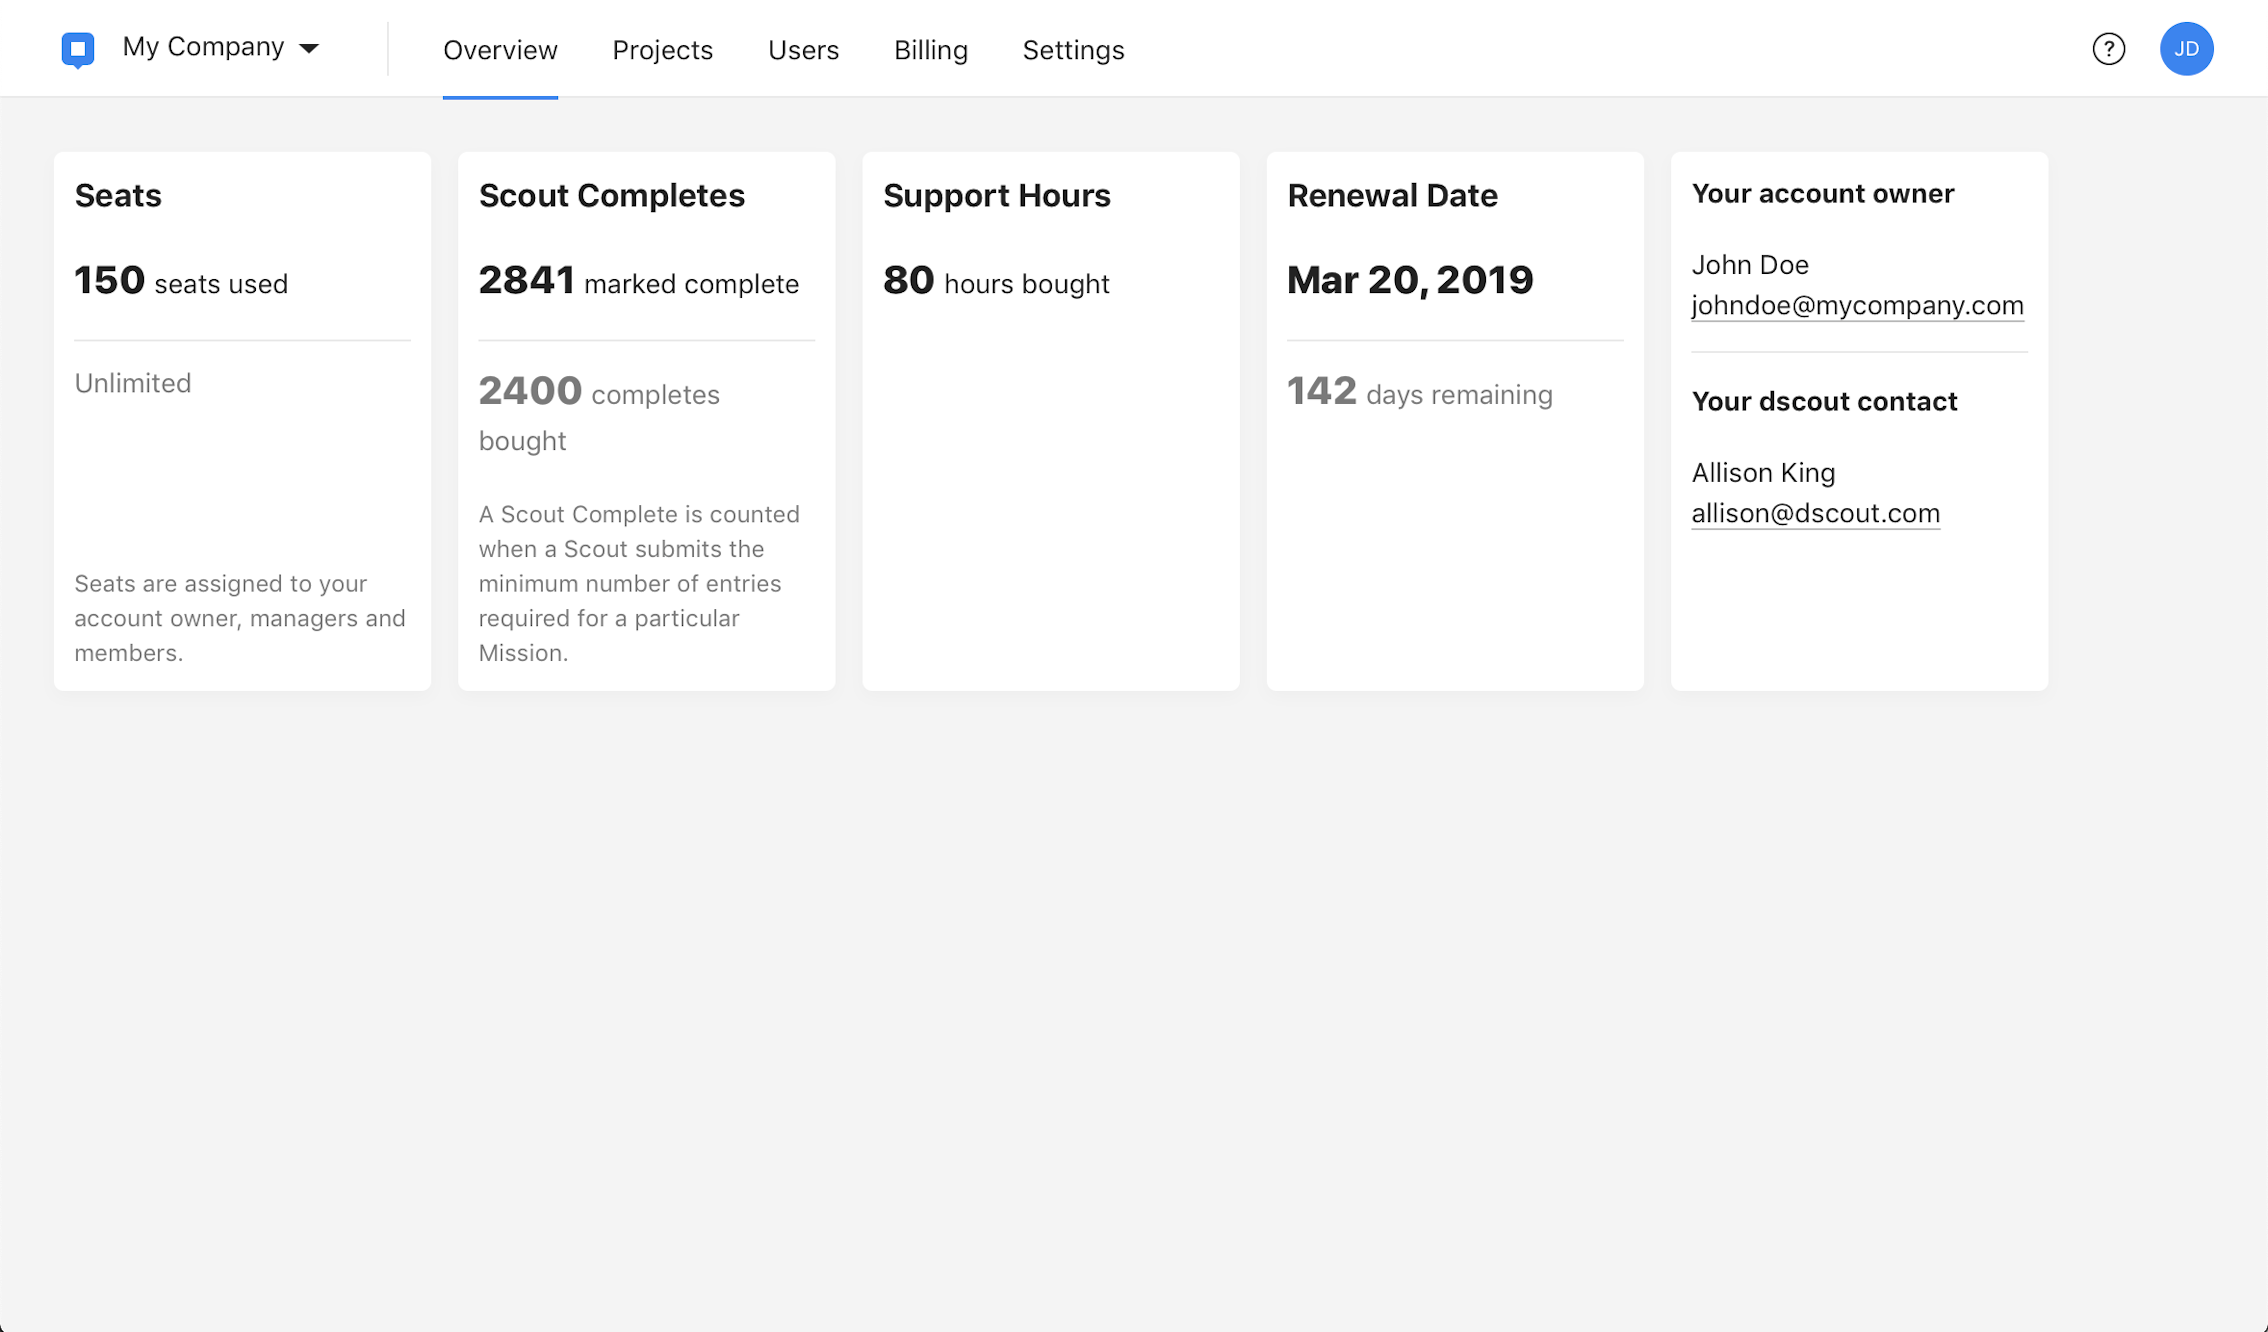Click the Support Hours card heading

click(x=996, y=195)
